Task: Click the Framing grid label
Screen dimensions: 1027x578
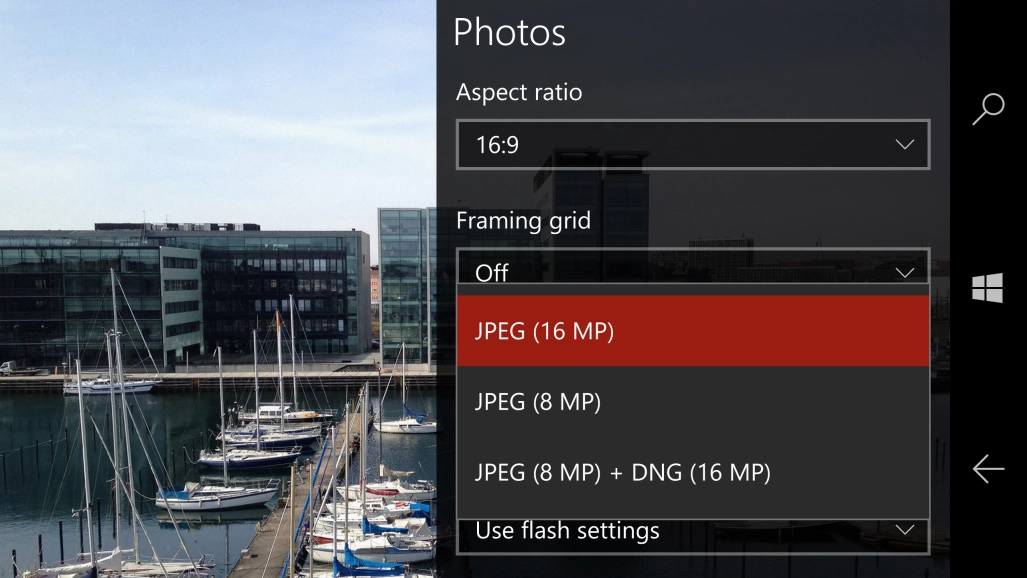Action: click(x=523, y=221)
